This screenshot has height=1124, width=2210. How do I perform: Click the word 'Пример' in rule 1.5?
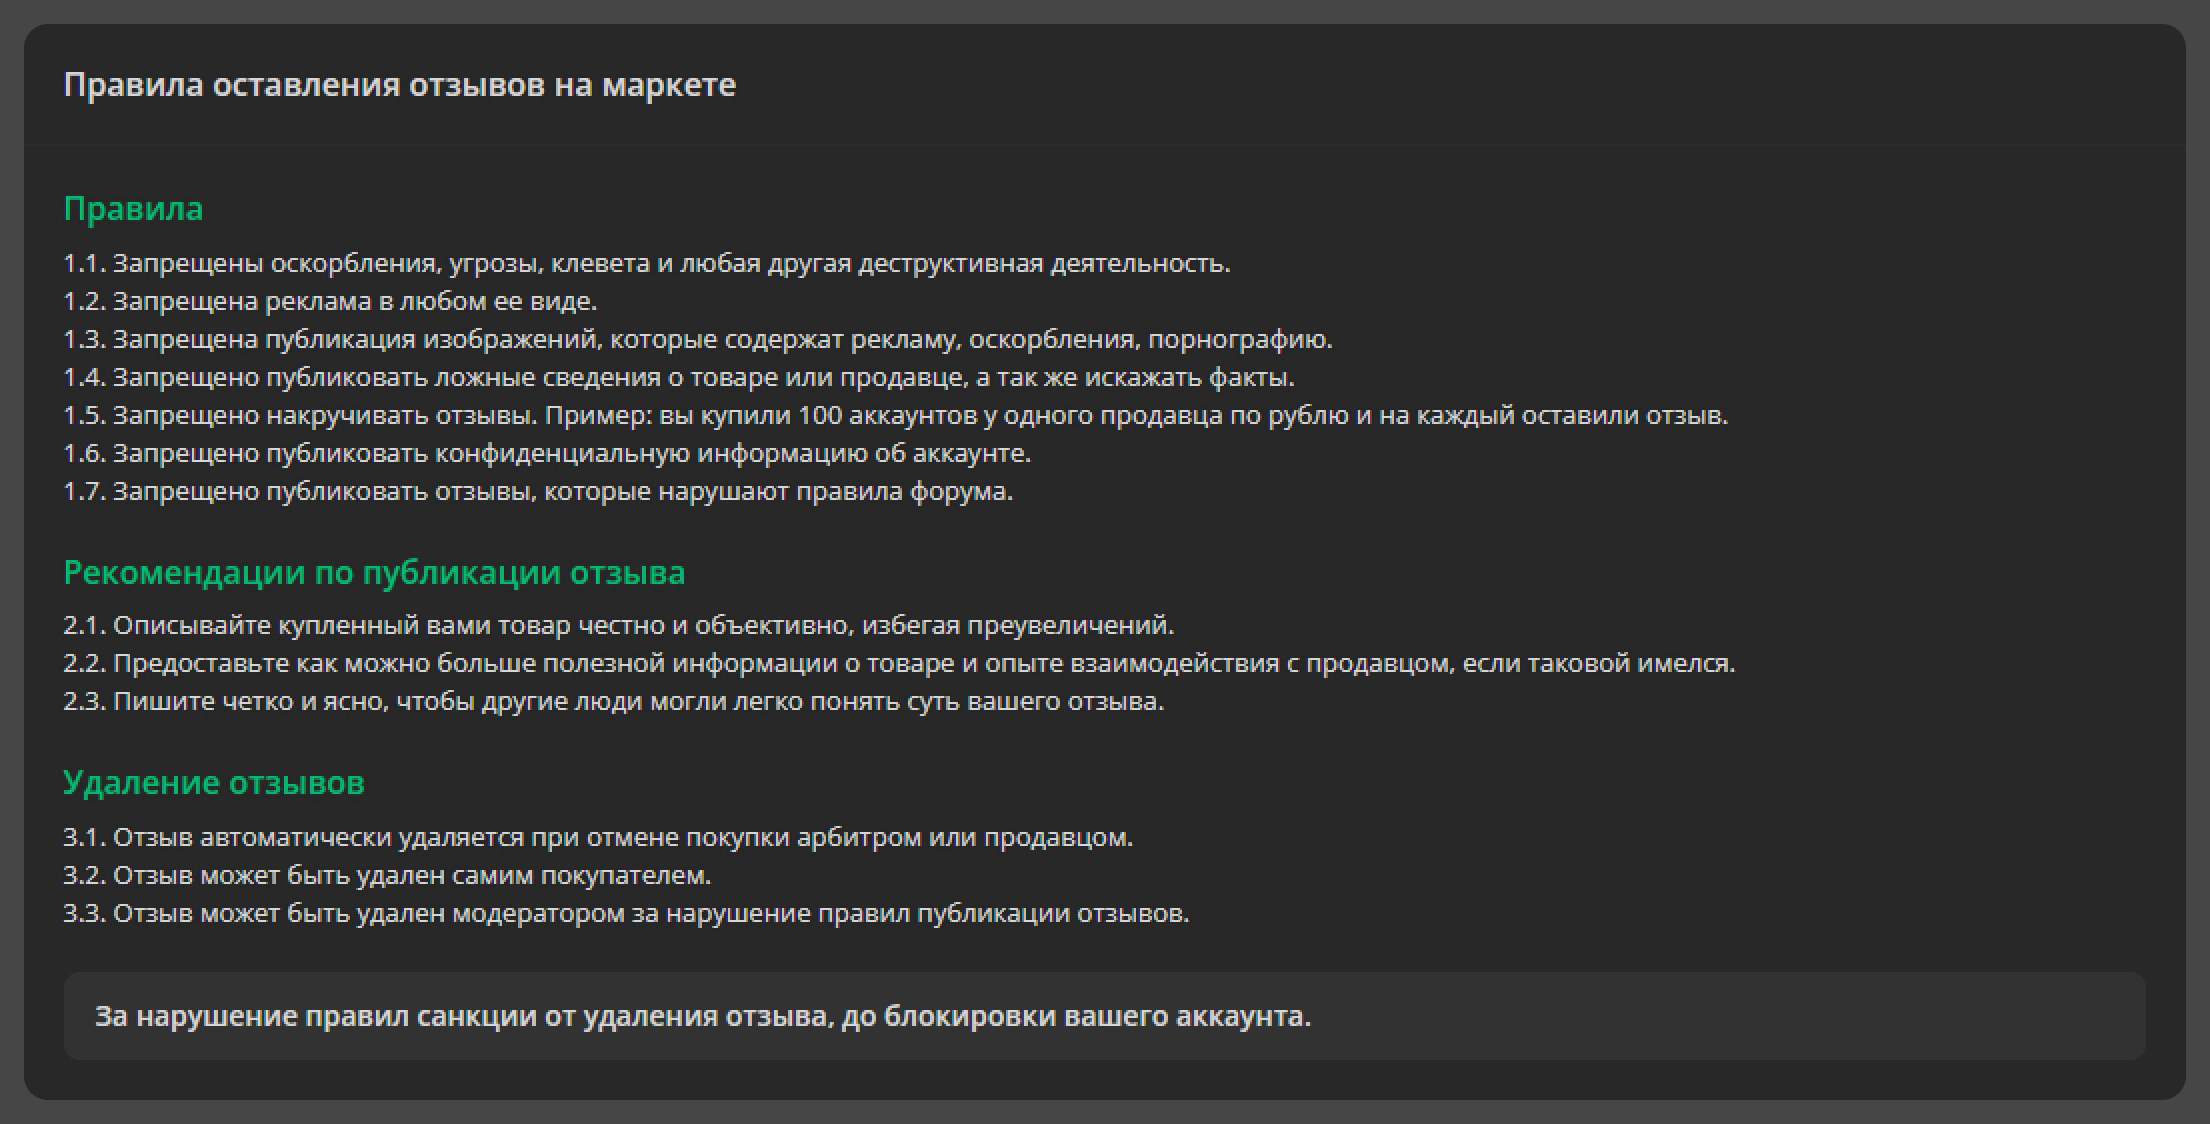597,415
